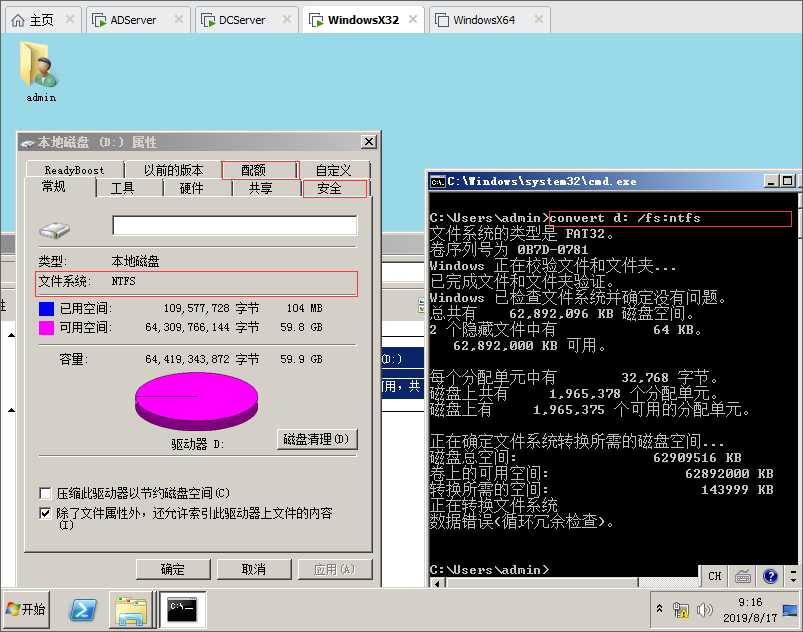803x632 pixels.
Task: Click the CH input language indicator
Action: pyautogui.click(x=714, y=576)
